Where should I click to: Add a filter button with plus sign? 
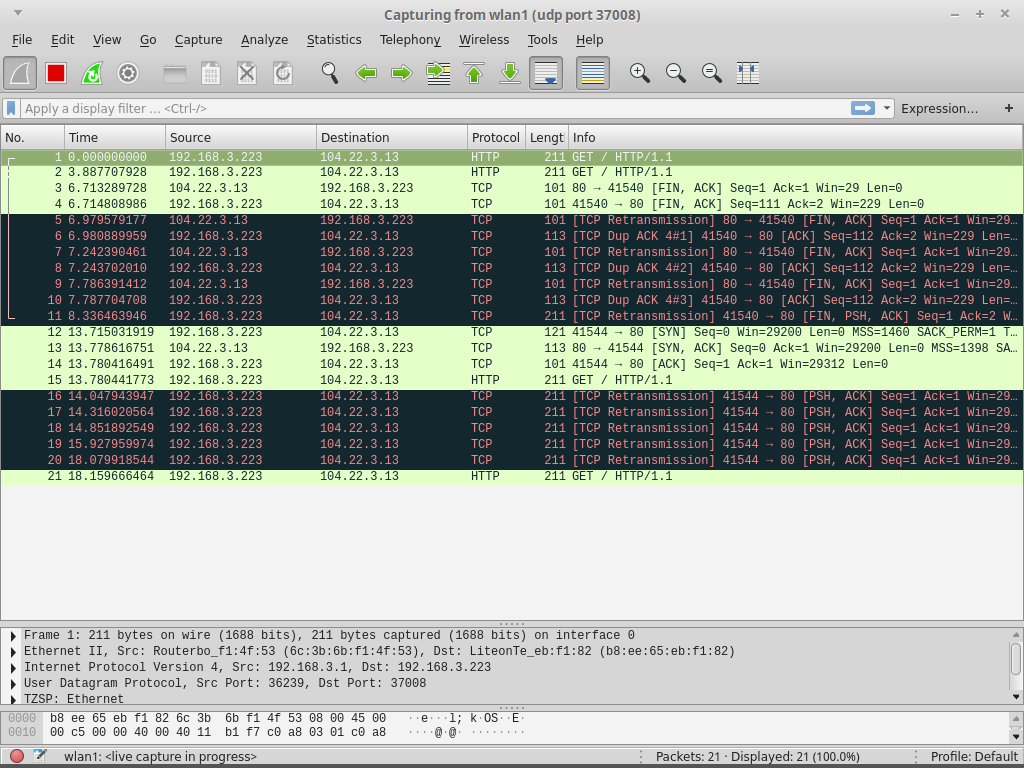1009,108
